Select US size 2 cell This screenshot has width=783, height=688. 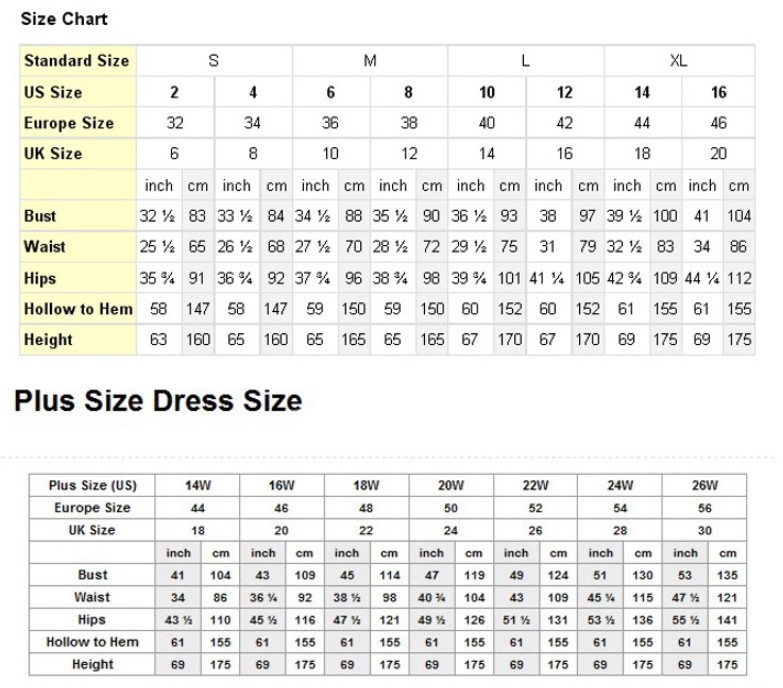(x=174, y=92)
